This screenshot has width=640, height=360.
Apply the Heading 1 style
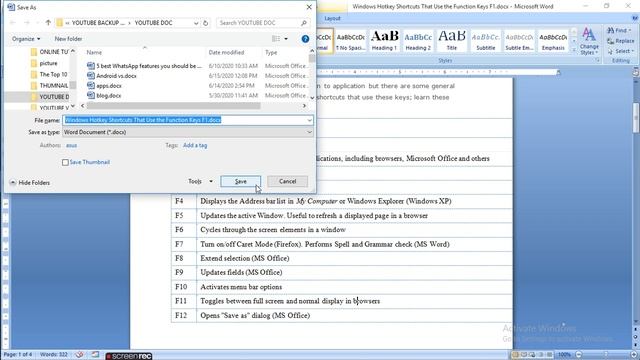point(384,40)
